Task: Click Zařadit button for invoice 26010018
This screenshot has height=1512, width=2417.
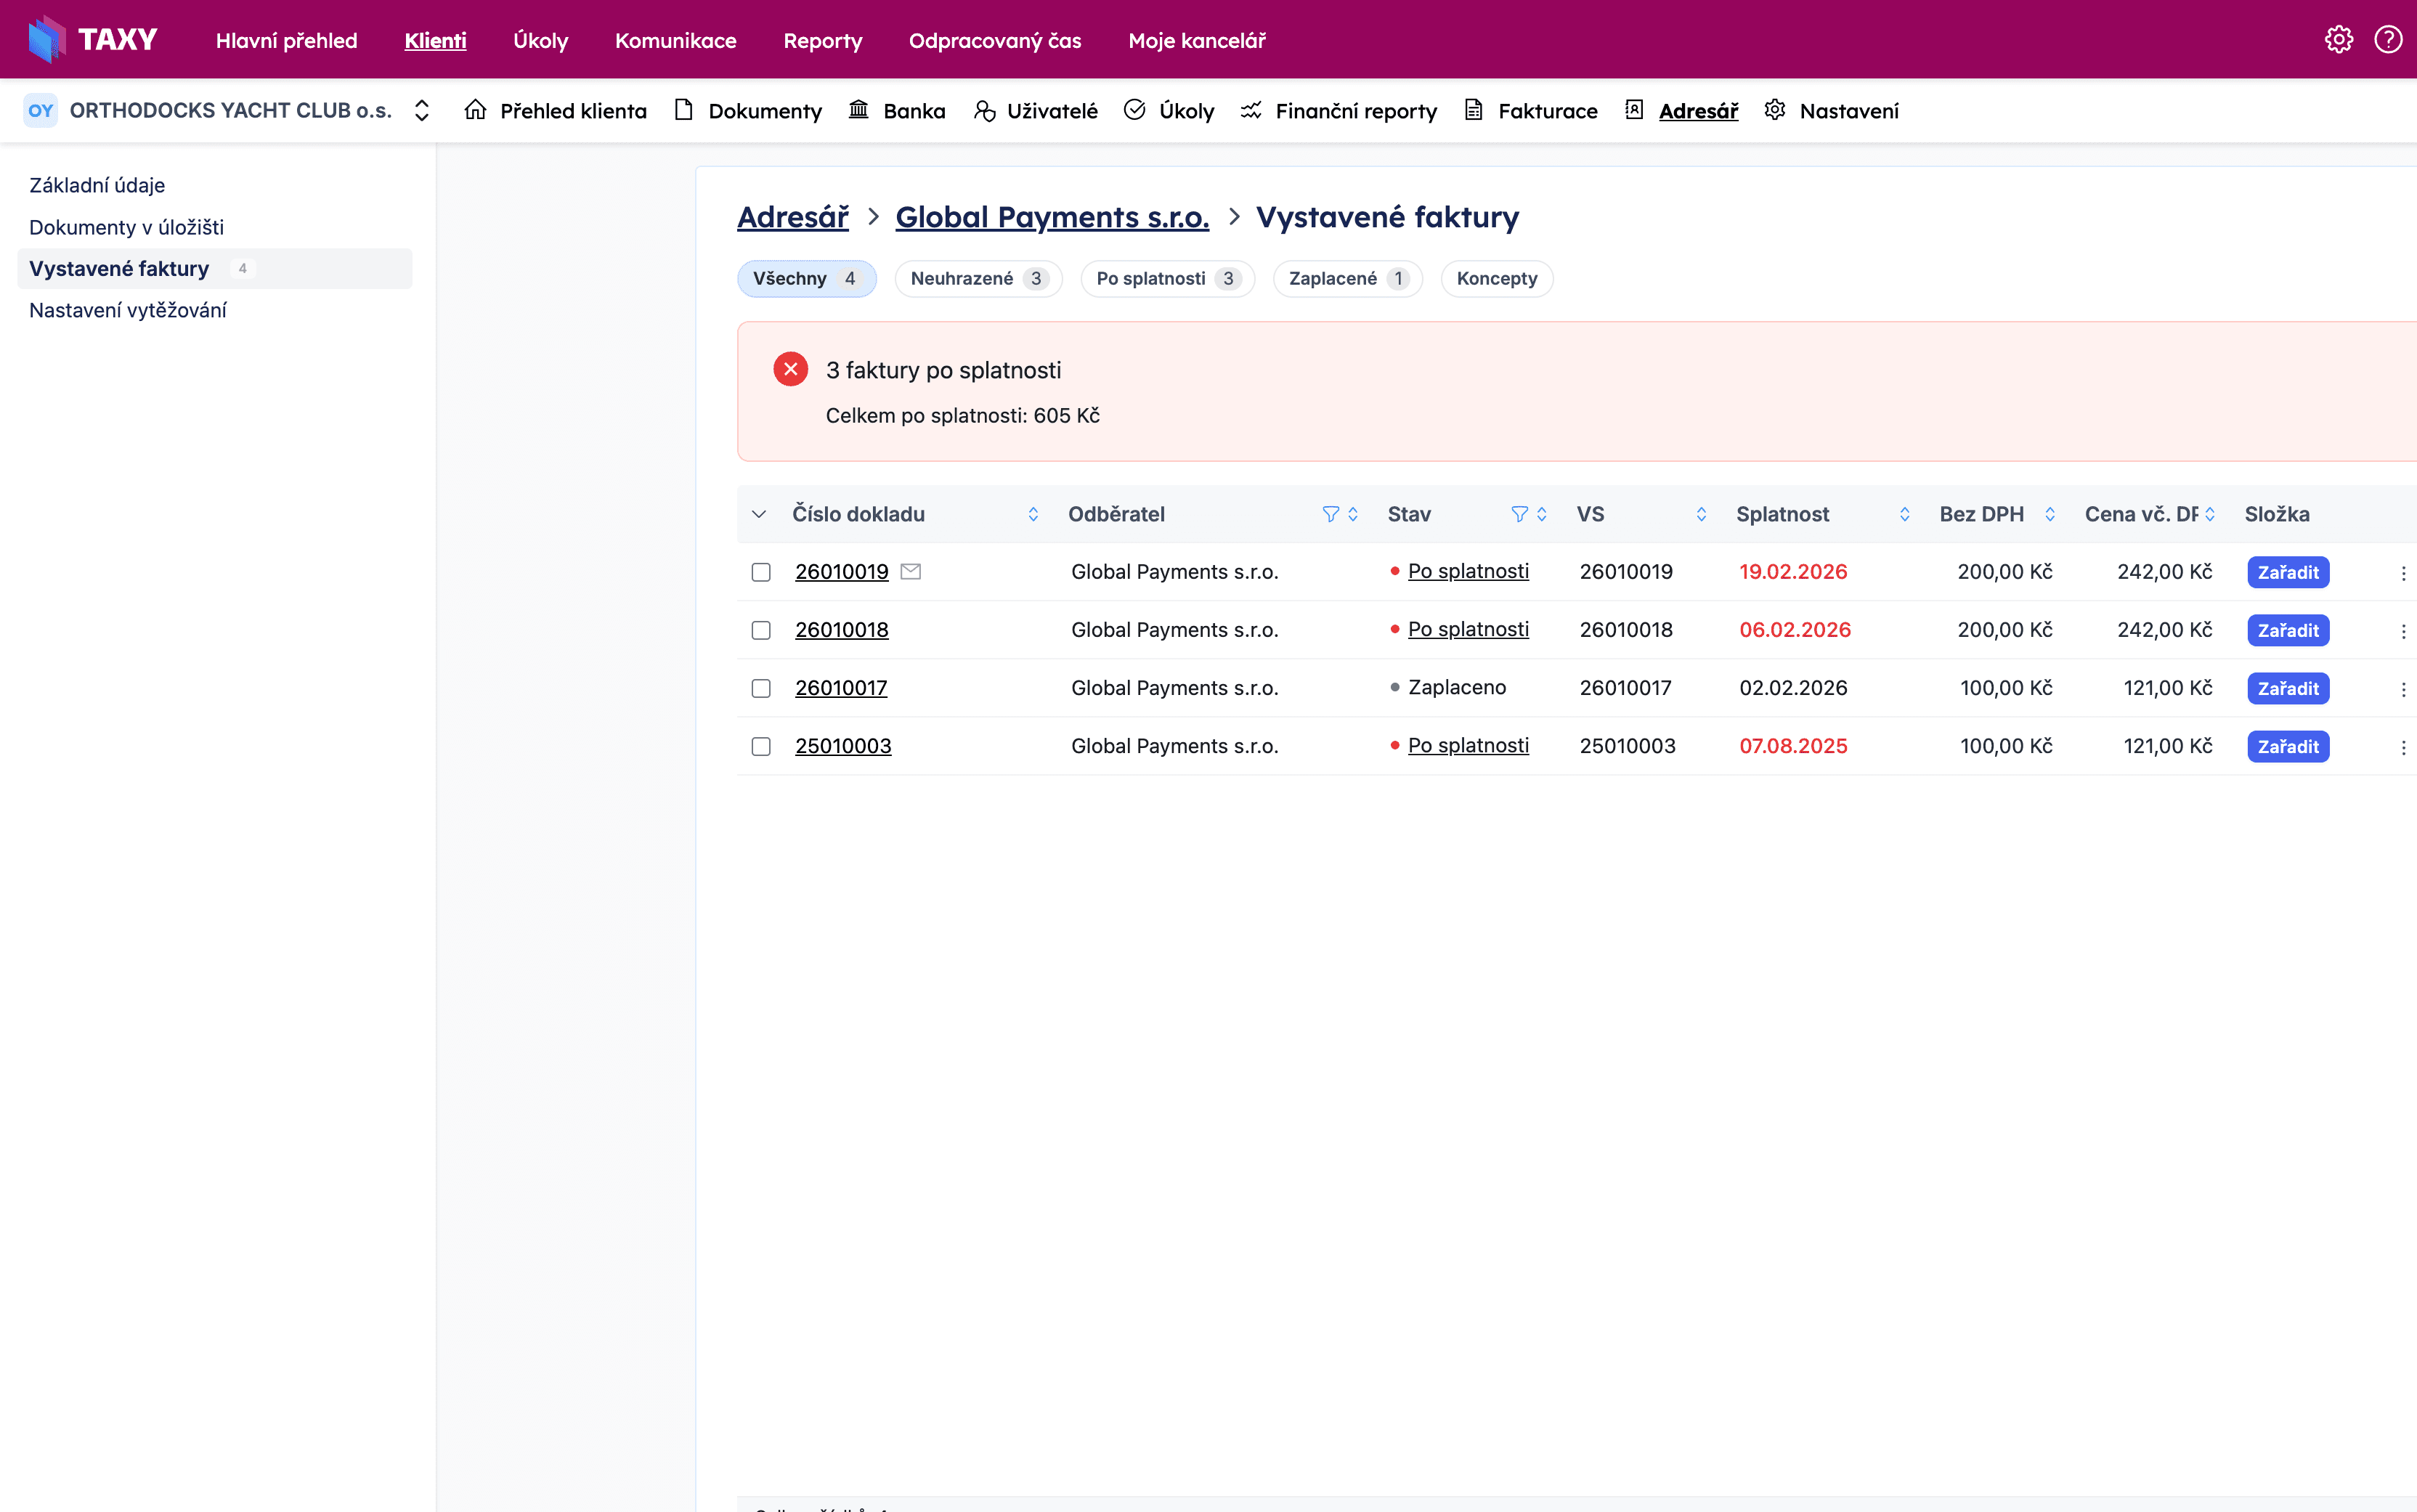Action: (x=2288, y=630)
